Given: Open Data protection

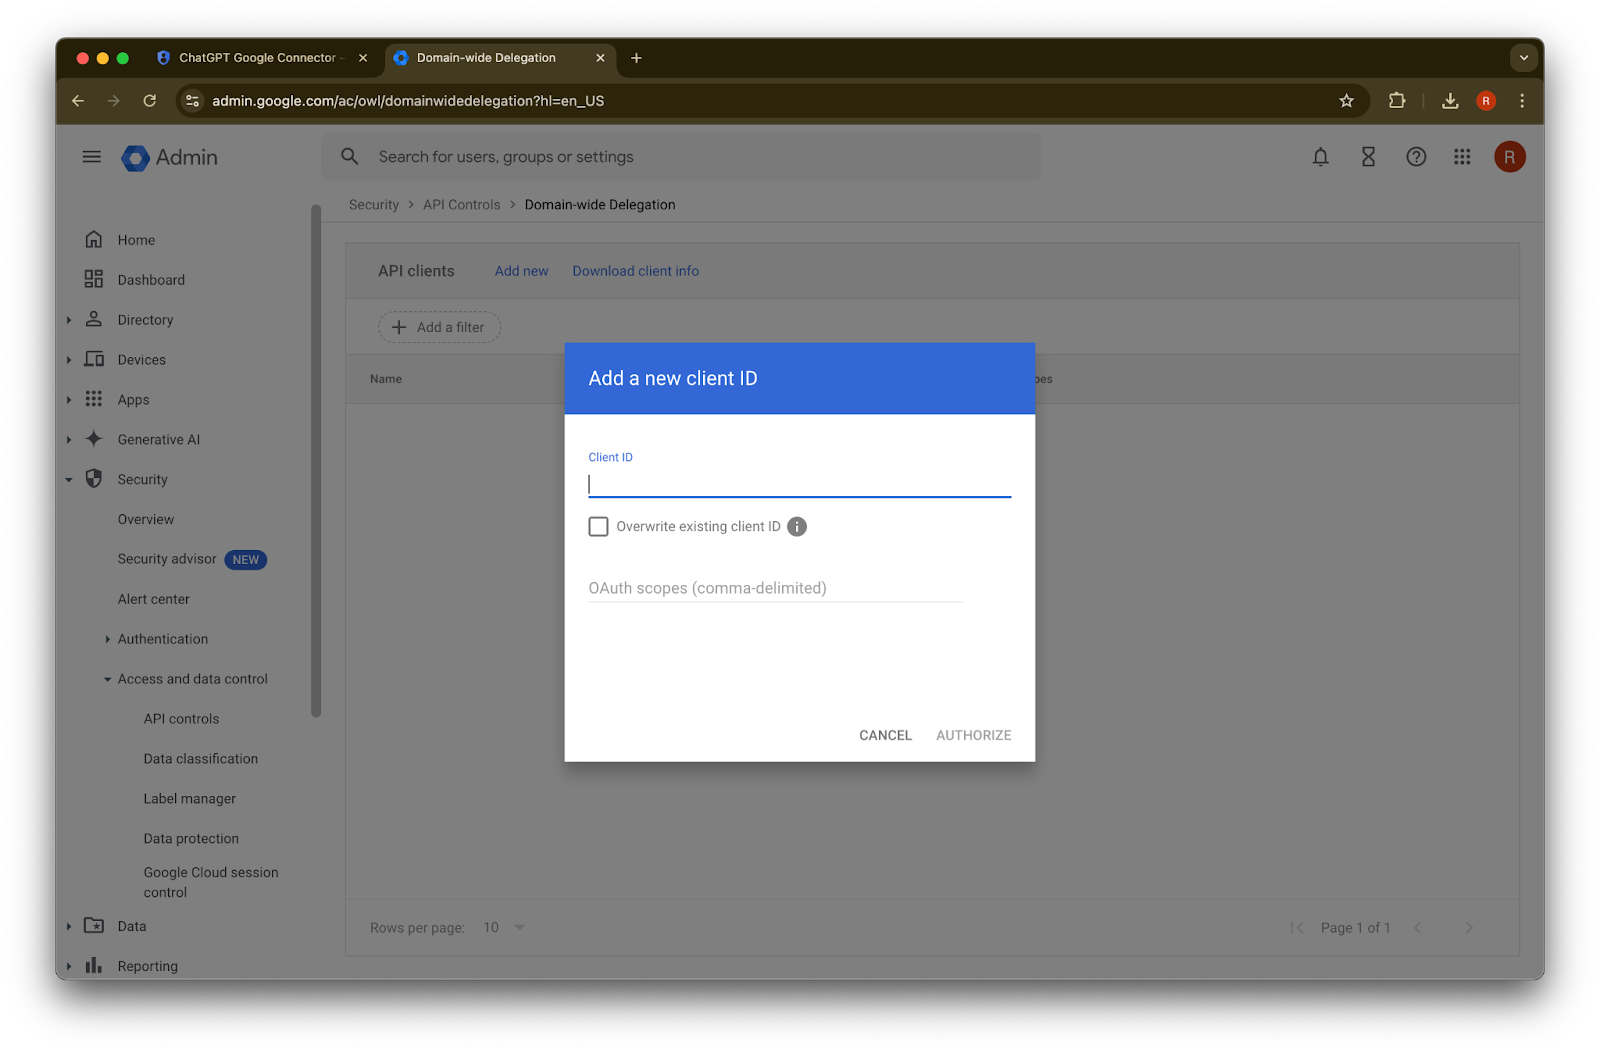Looking at the screenshot, I should (x=191, y=839).
